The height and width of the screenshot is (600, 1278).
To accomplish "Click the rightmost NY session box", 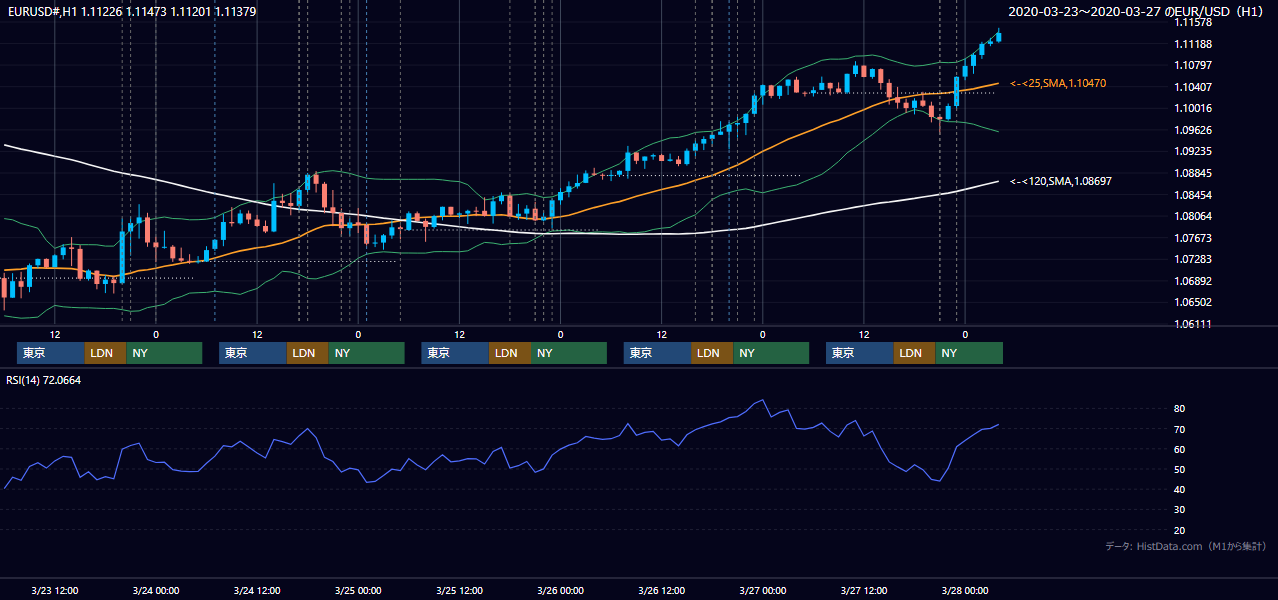I will point(969,353).
